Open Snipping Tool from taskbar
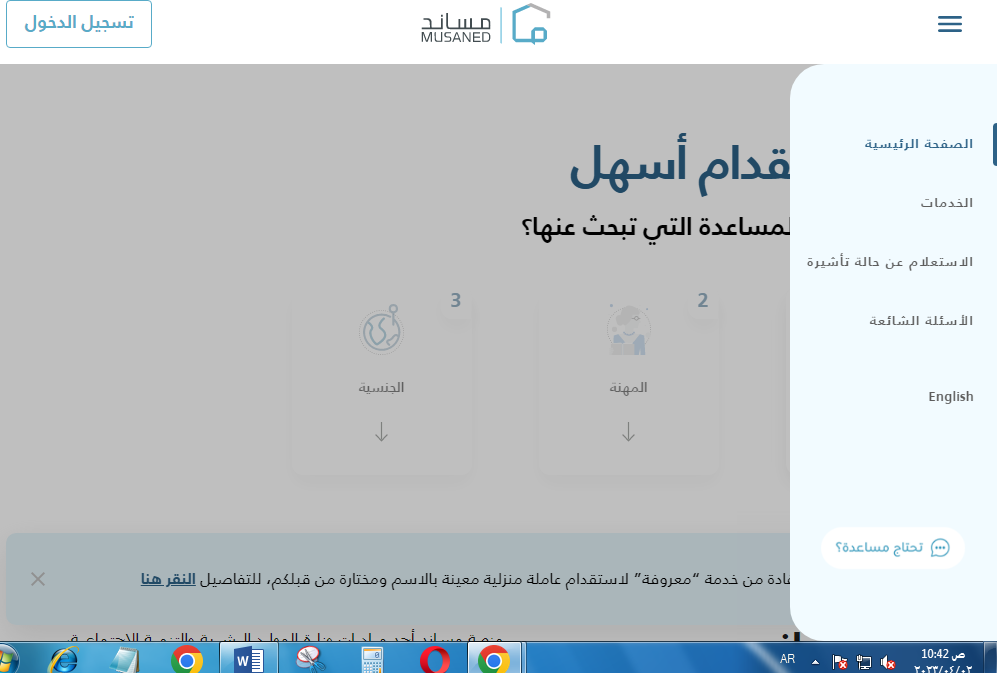This screenshot has height=673, width=997. tap(310, 659)
